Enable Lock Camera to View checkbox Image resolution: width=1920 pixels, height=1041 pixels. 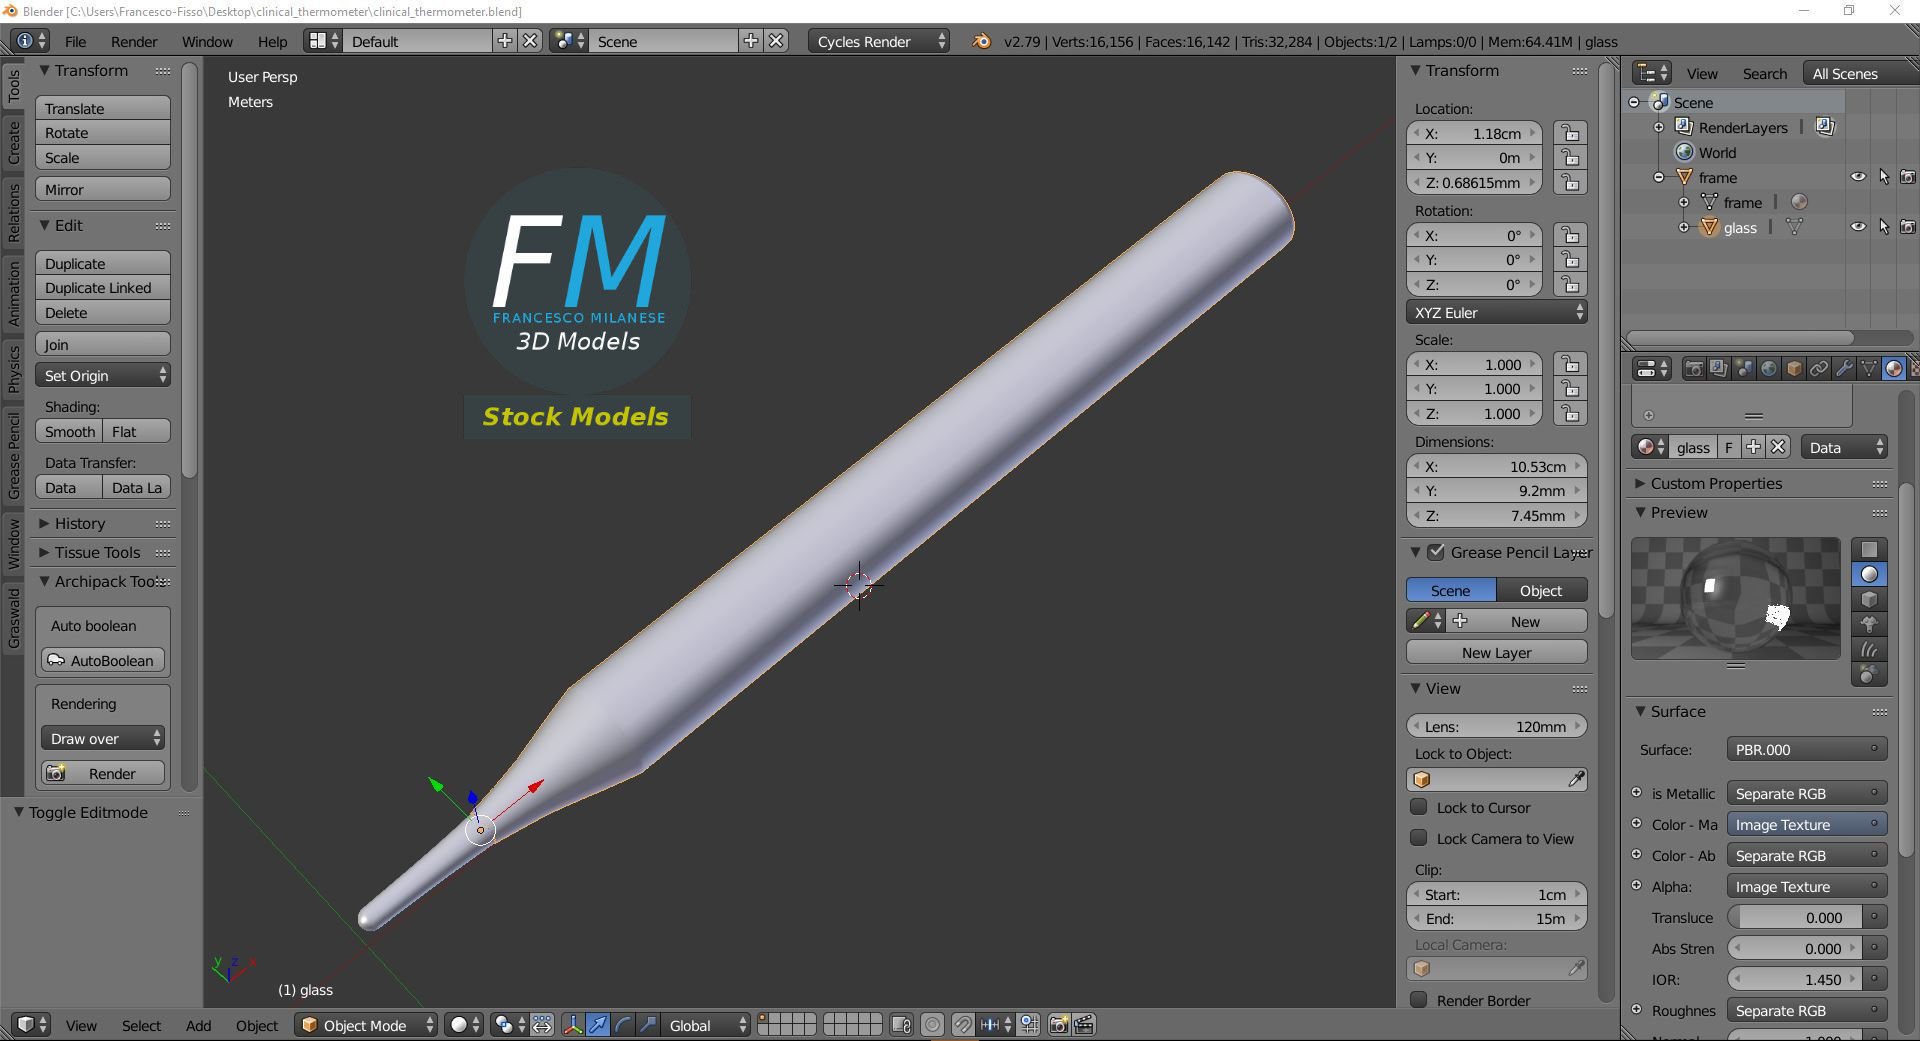pos(1418,838)
